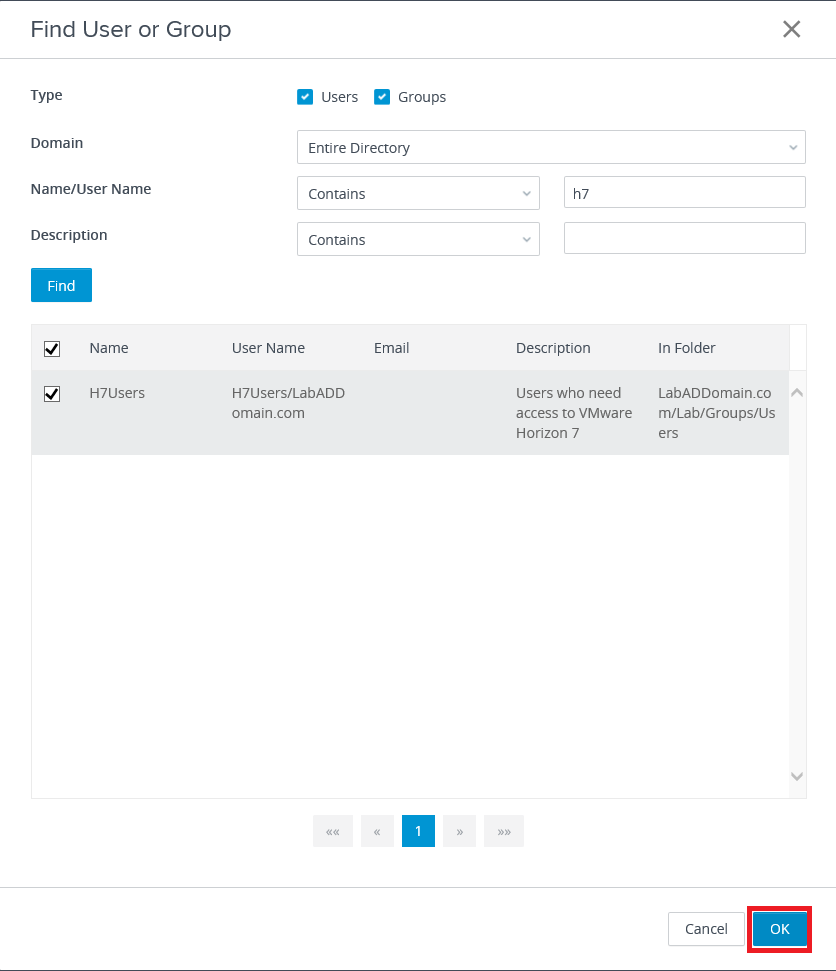836x971 pixels.
Task: Go to the first page of results
Action: click(333, 831)
